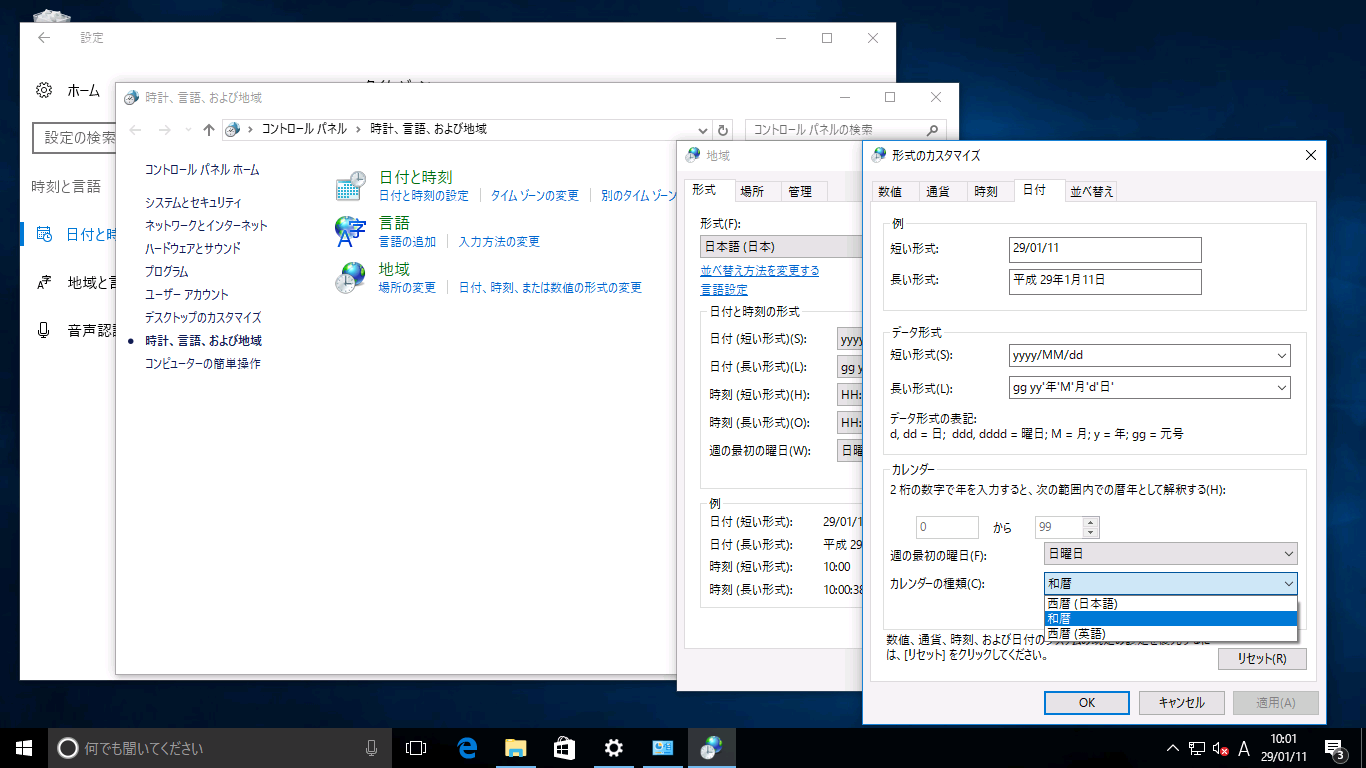Open File Explorer from the taskbar
Screen dimensions: 1366x768
pos(516,747)
